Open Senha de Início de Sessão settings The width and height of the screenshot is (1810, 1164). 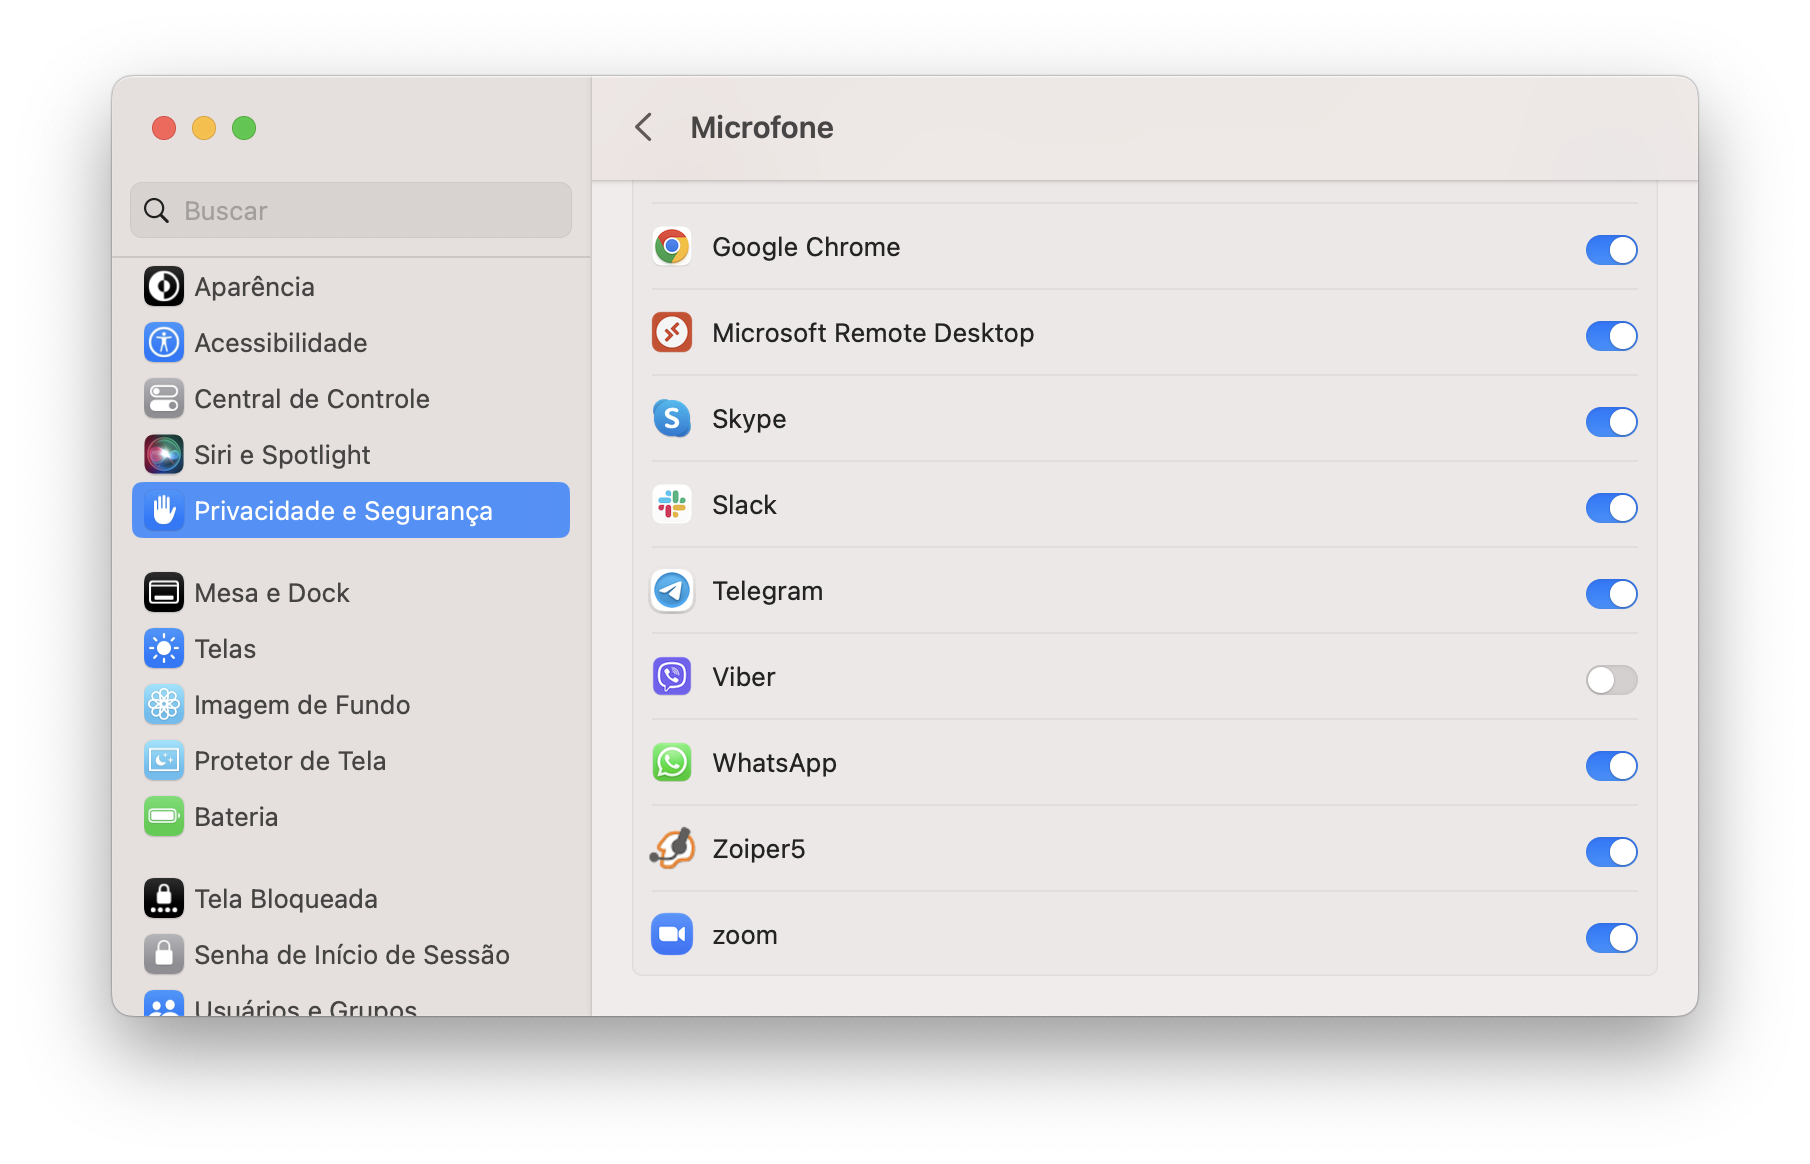(351, 955)
